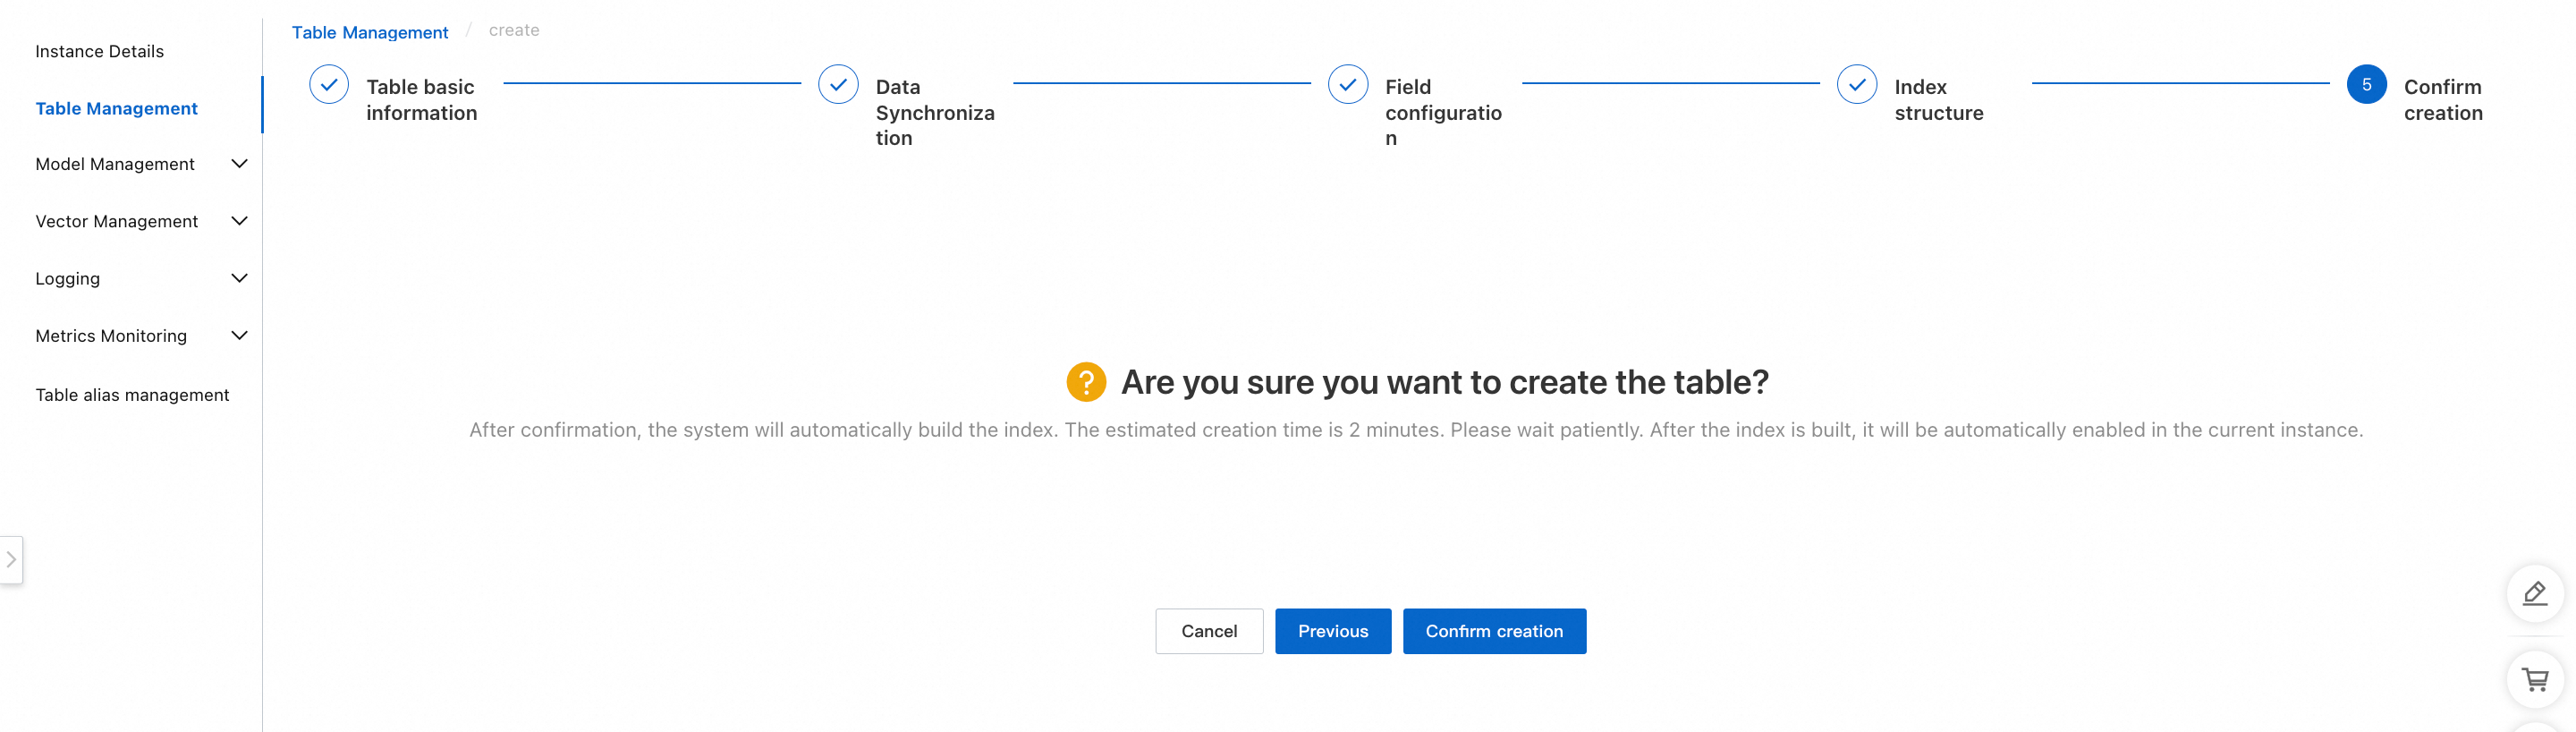Click the Confirm creation button

point(1494,631)
